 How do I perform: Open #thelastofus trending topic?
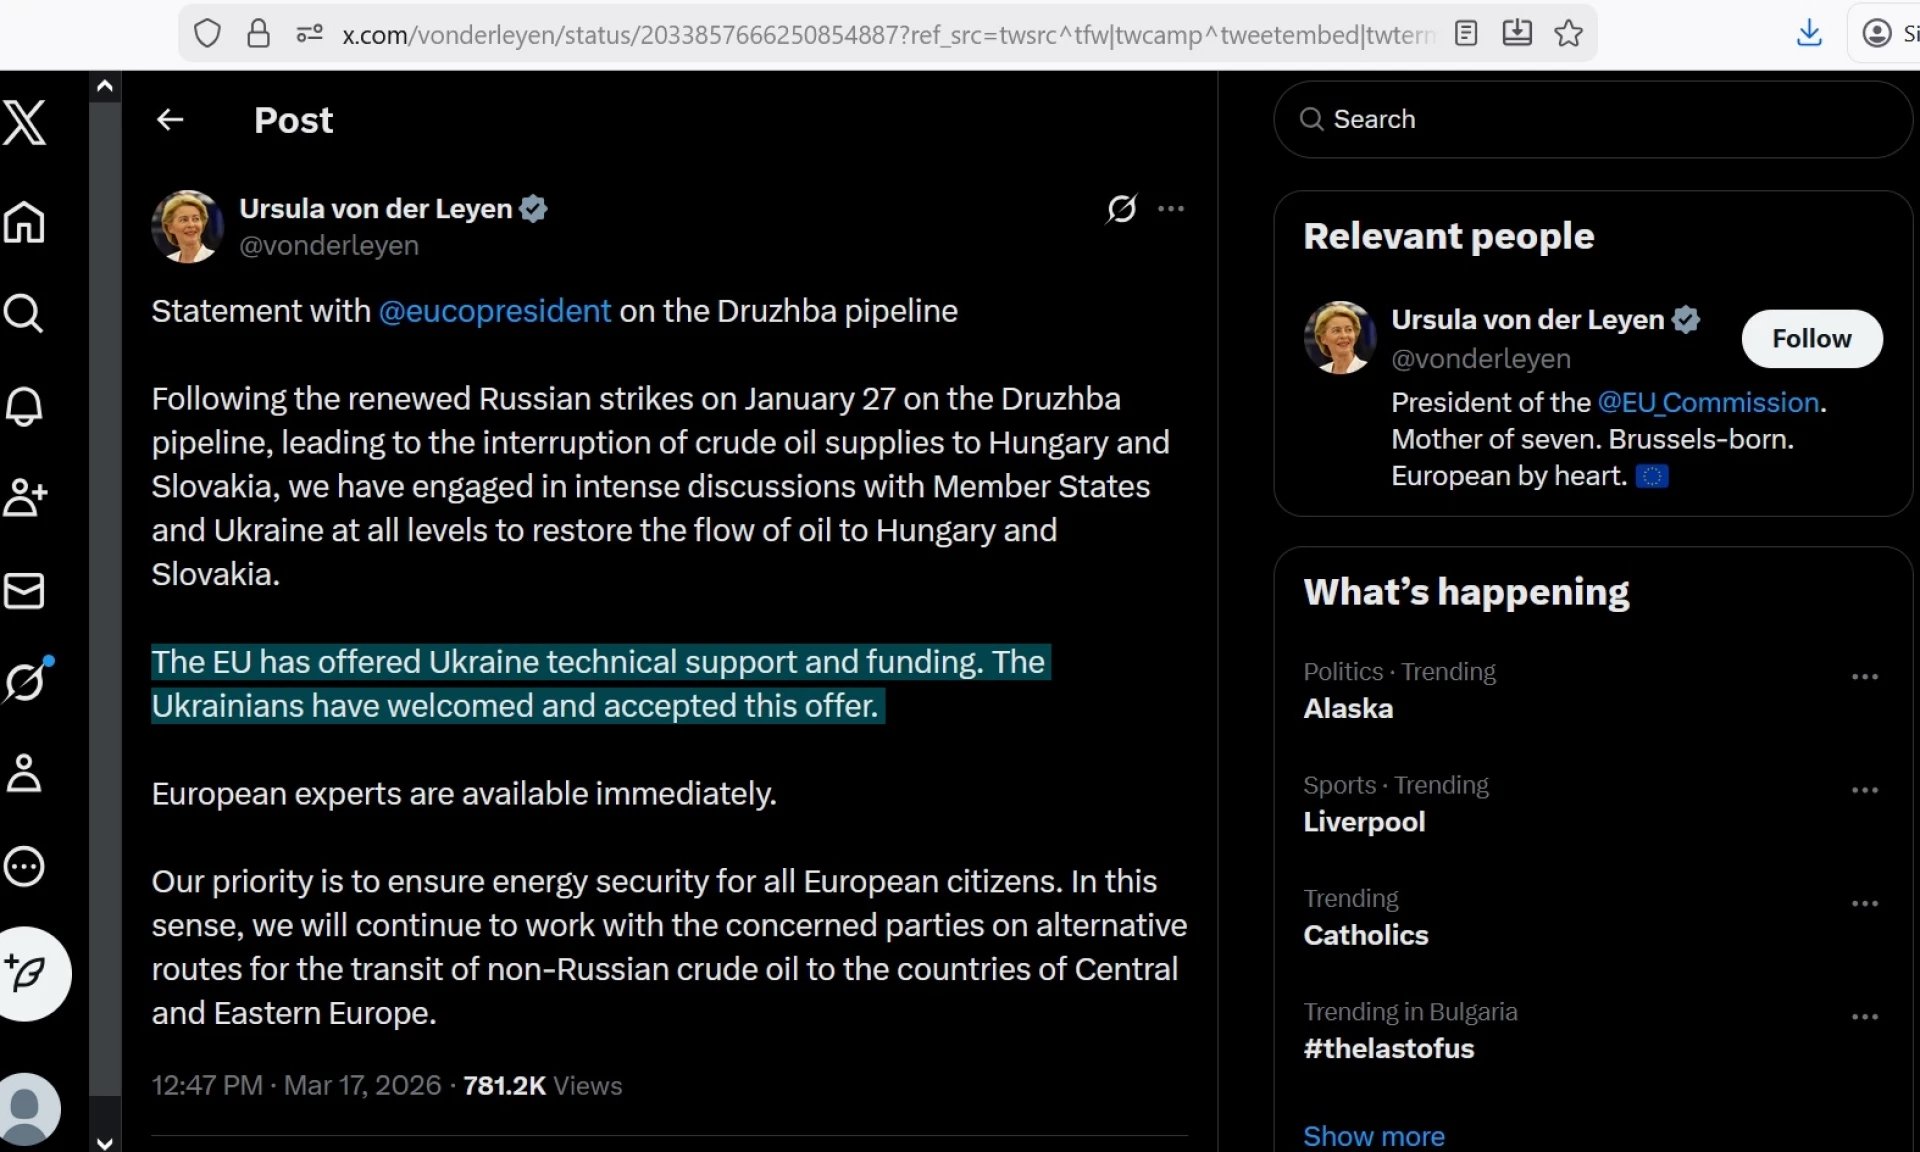pyautogui.click(x=1388, y=1048)
